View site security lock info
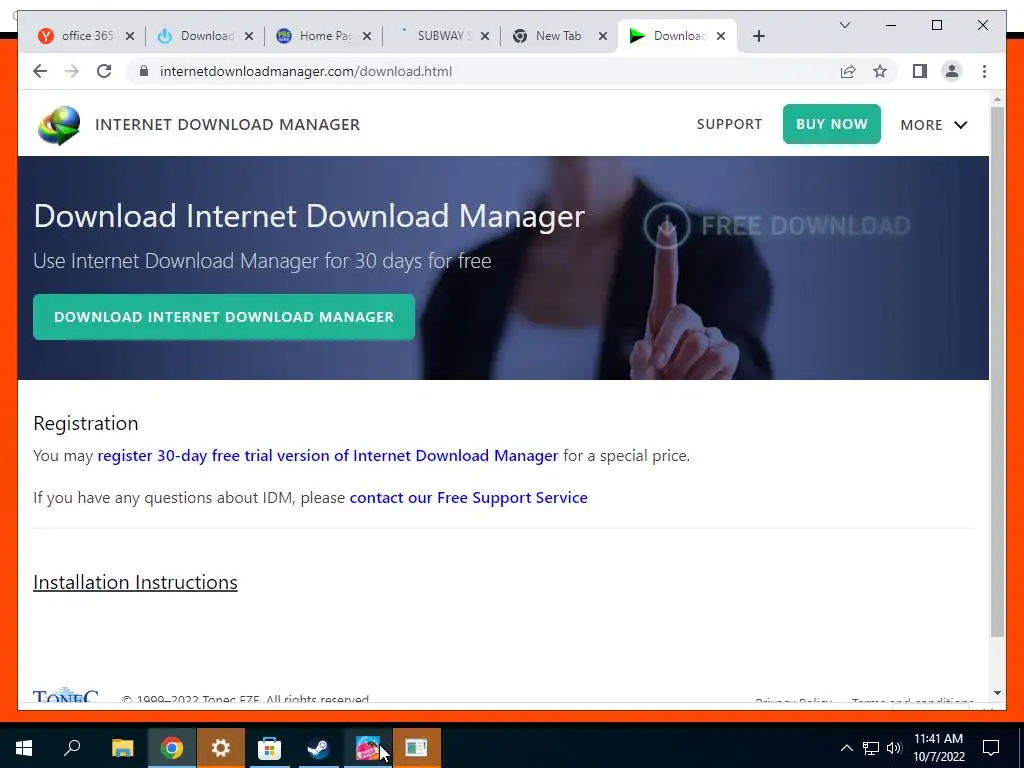The image size is (1024, 768). point(144,71)
